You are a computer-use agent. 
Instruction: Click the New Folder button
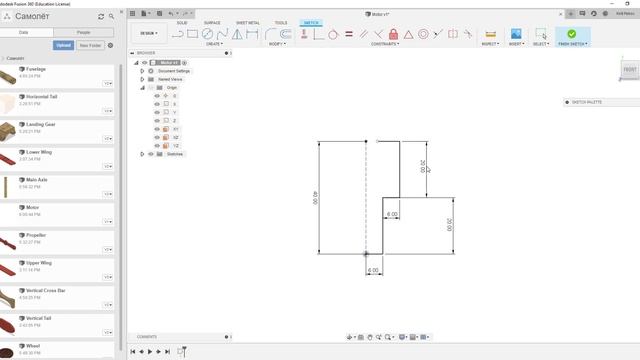coord(90,45)
